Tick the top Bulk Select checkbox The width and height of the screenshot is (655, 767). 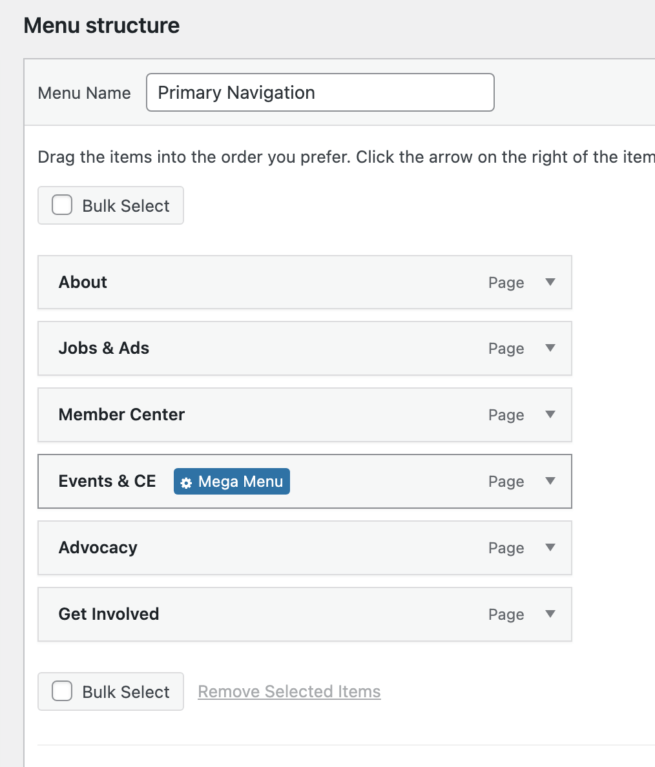(62, 205)
